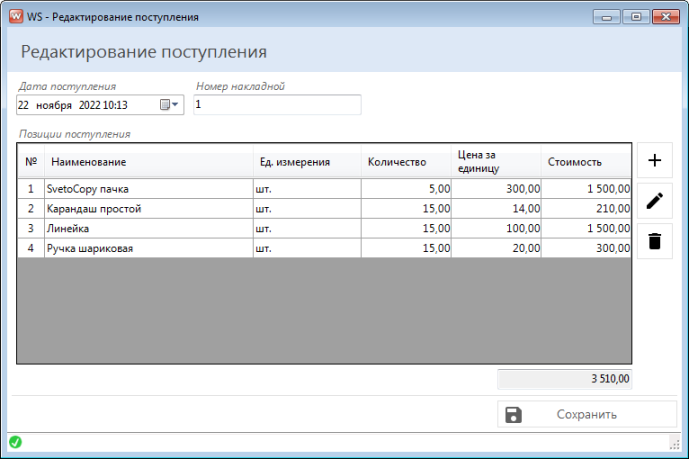
Task: Select the Линейка item cell
Action: (149, 228)
